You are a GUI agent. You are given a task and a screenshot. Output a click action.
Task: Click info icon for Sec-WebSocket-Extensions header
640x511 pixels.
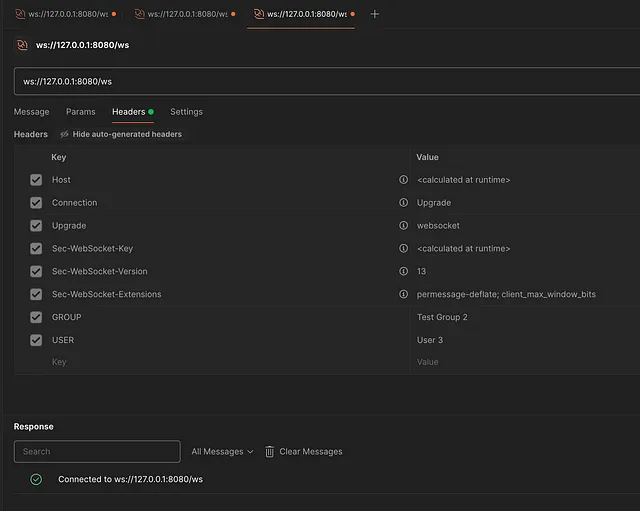[x=404, y=294]
